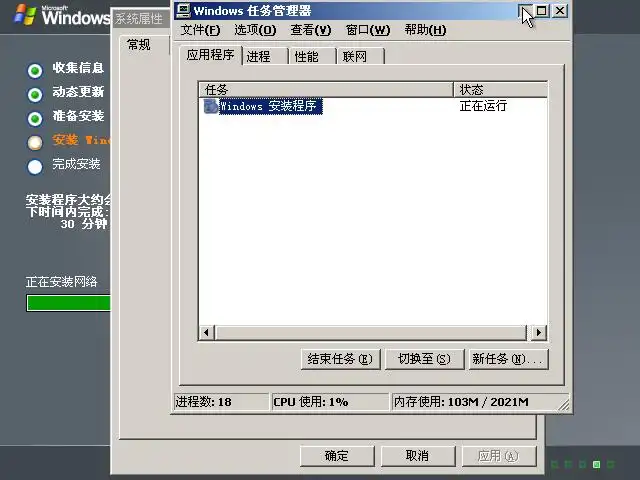Click the 正在运行 status cell
Screen dimensions: 640x480
483,106
